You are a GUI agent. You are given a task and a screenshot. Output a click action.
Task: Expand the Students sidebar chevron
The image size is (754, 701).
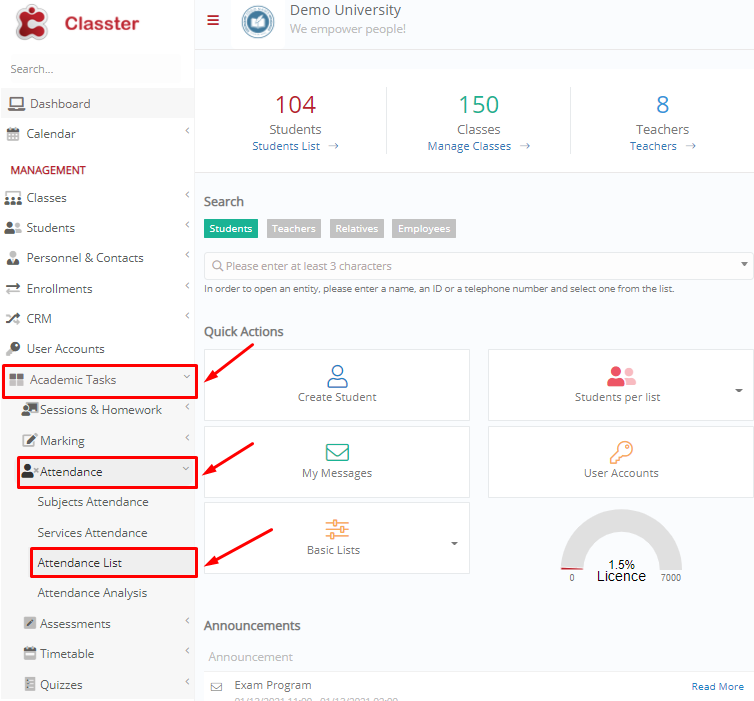pyautogui.click(x=187, y=225)
